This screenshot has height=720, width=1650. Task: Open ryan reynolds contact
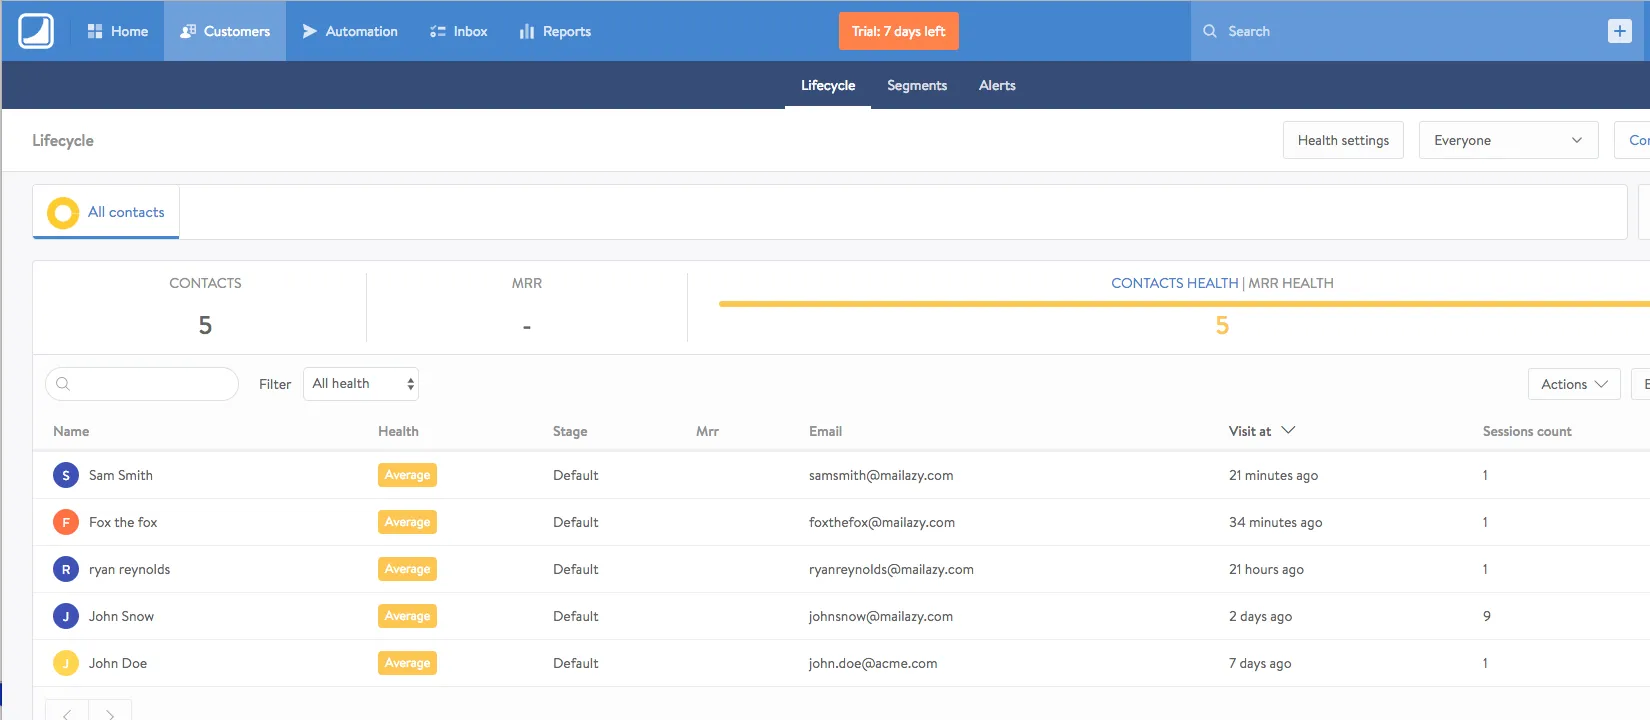click(129, 569)
